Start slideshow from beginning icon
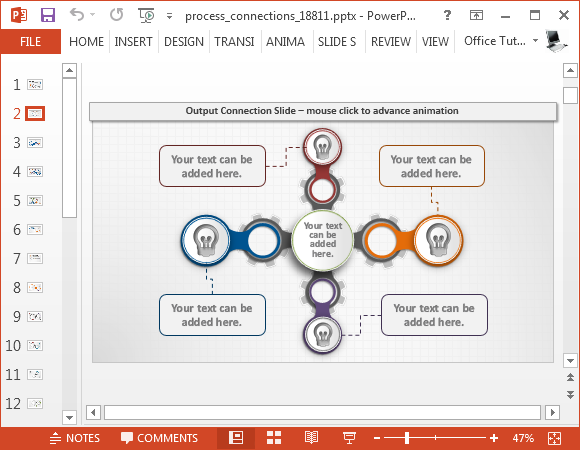The image size is (580, 450). 146,15
